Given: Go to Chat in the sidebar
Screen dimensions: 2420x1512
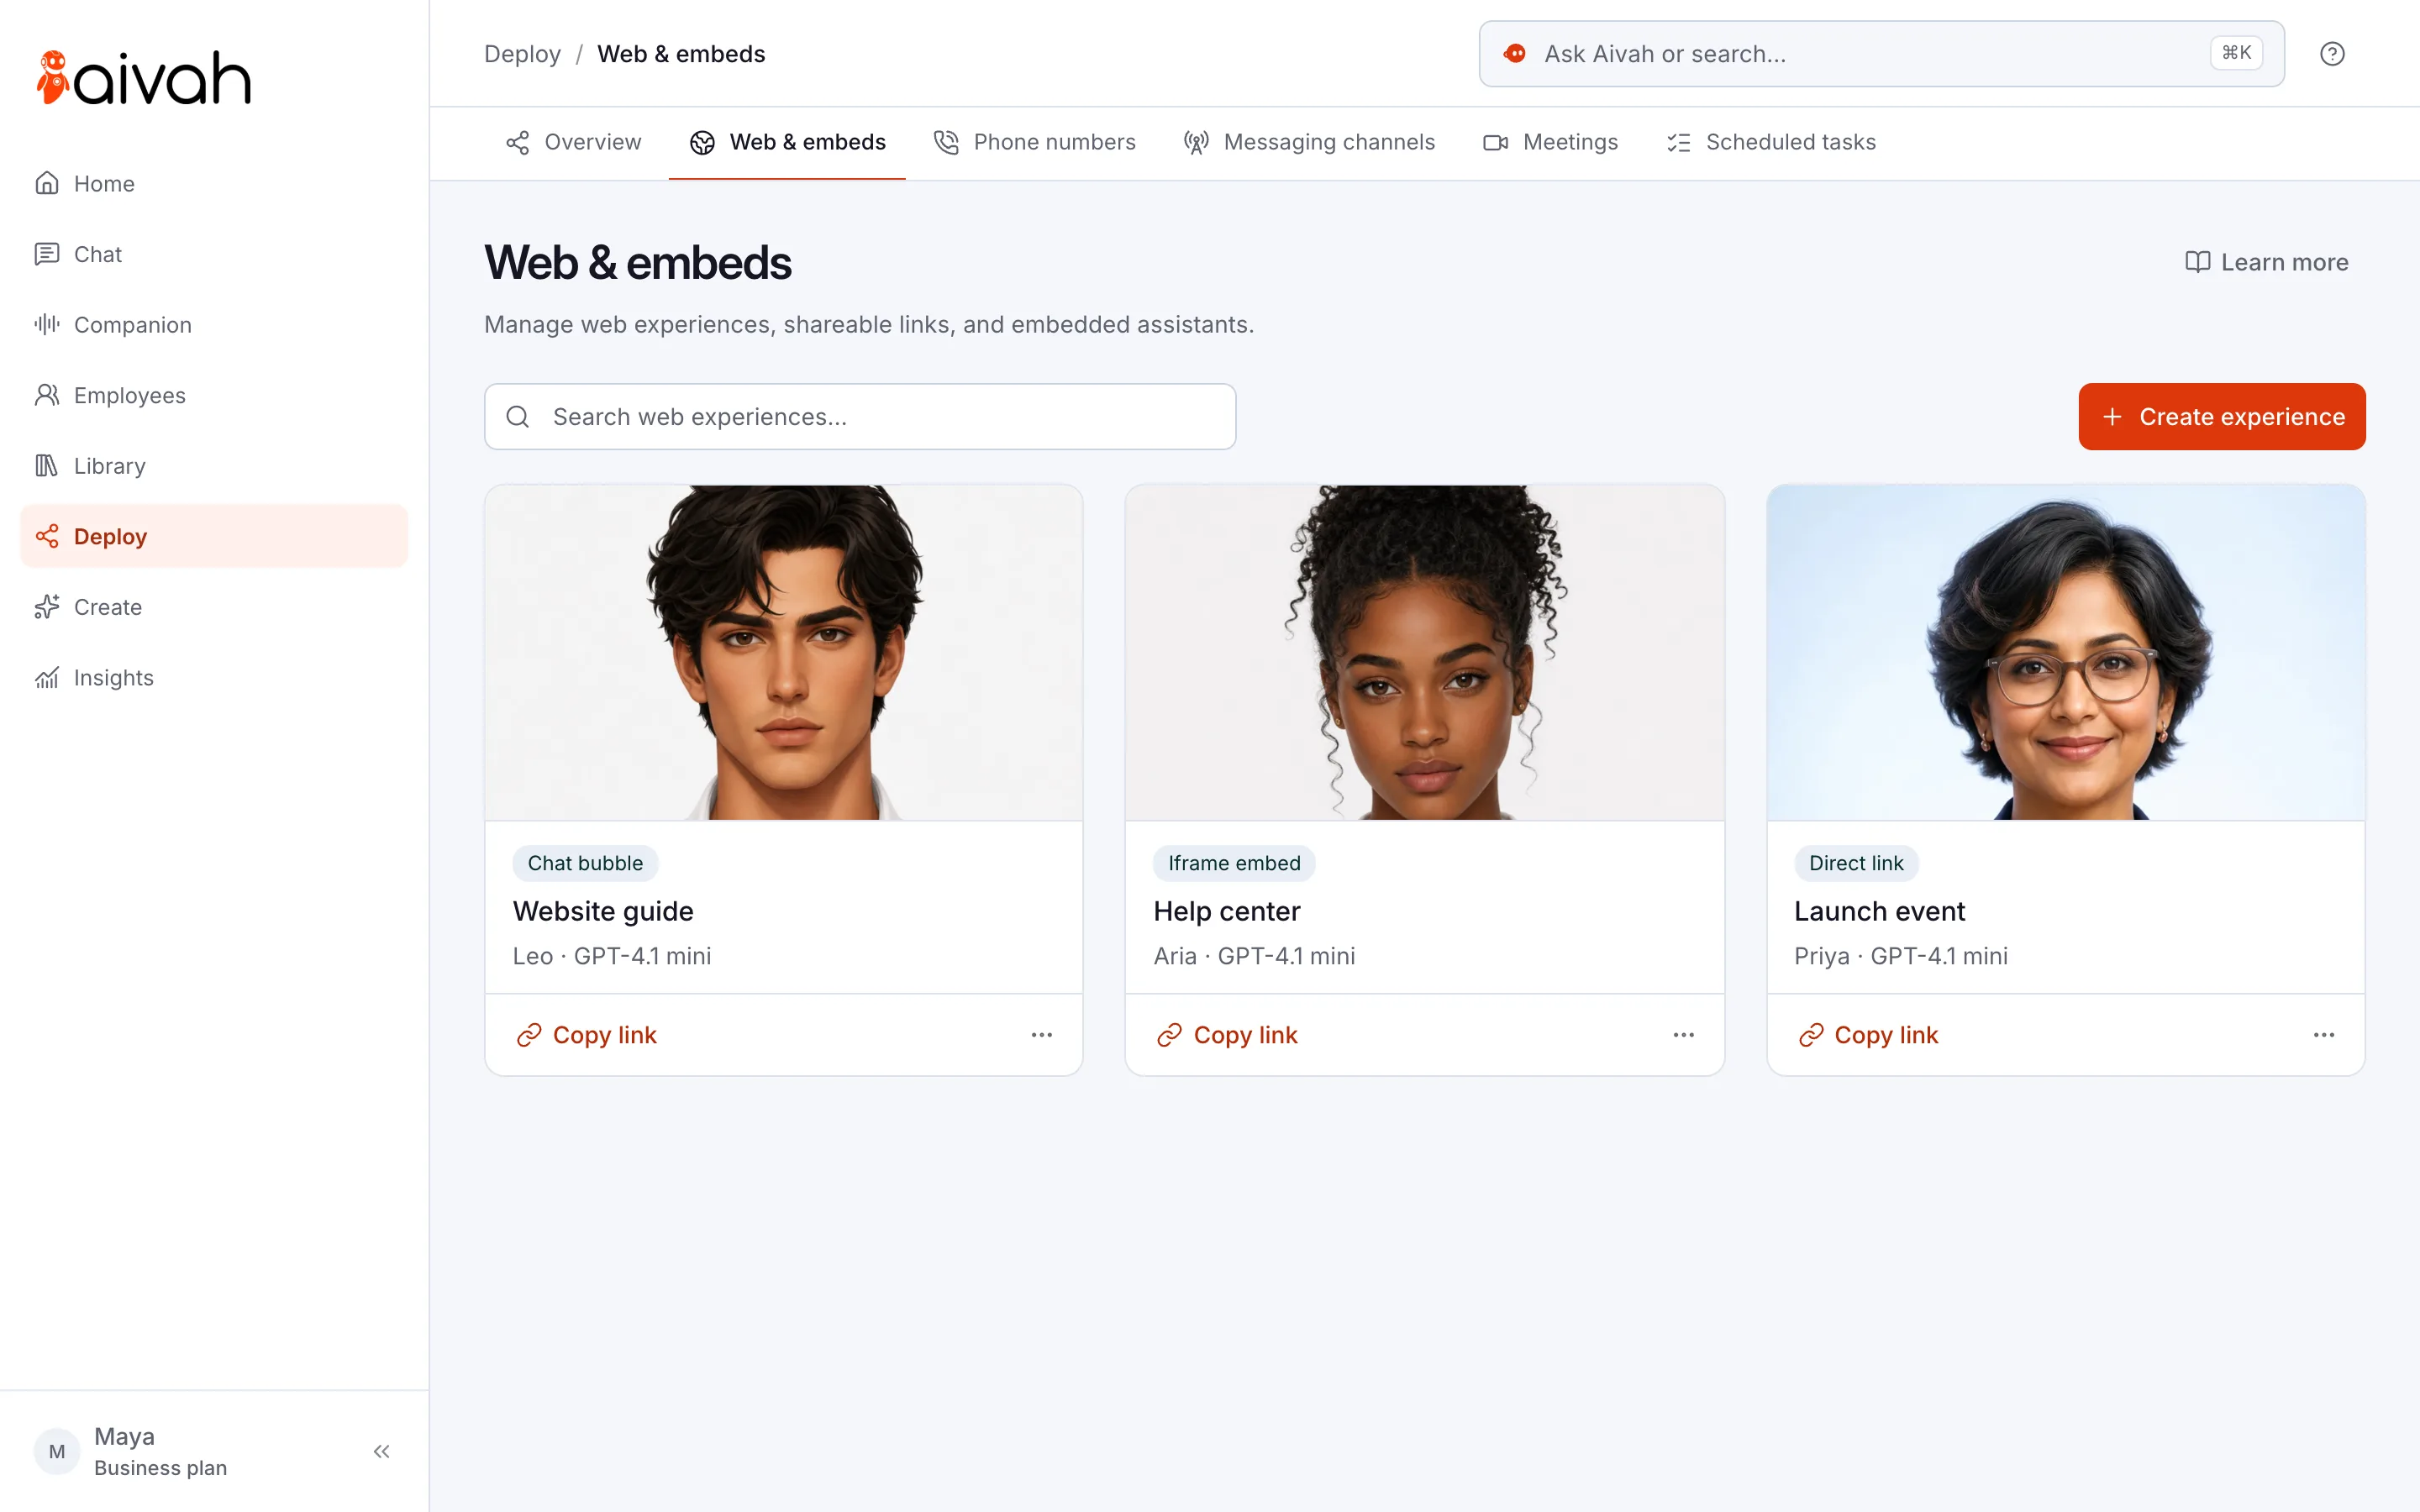Looking at the screenshot, I should pos(214,254).
